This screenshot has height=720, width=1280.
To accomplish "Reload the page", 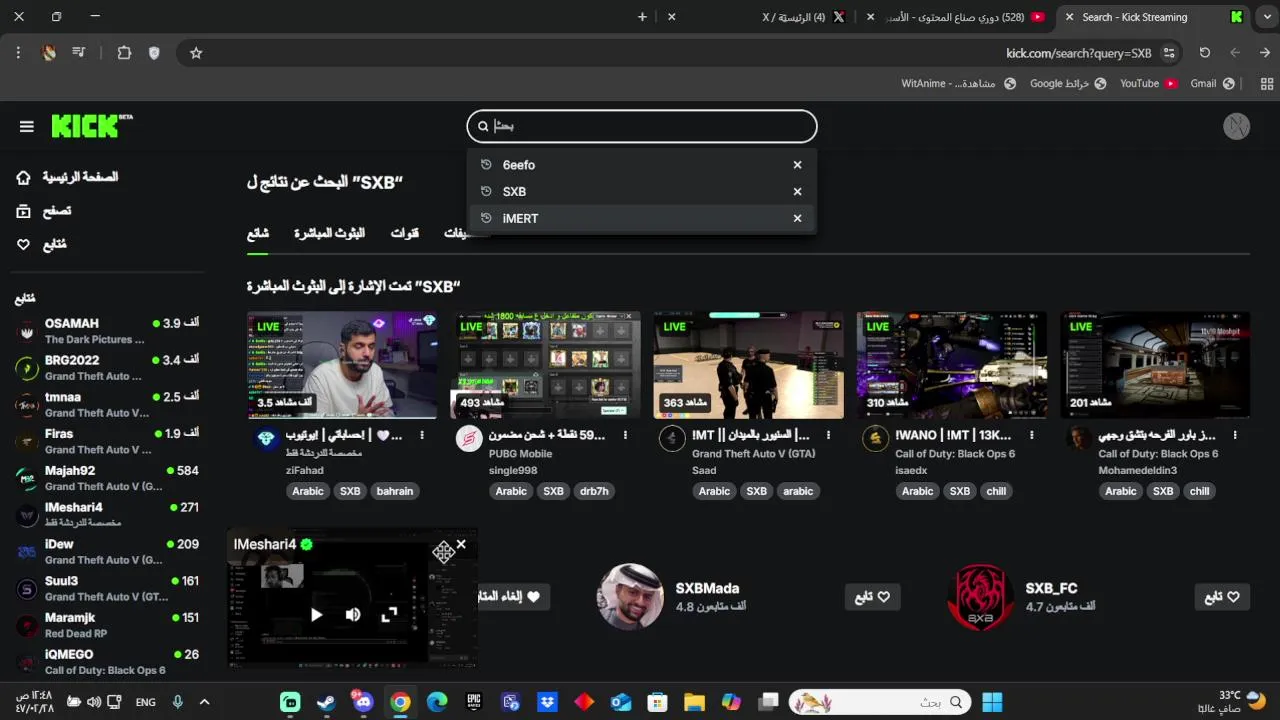I will tap(1205, 53).
